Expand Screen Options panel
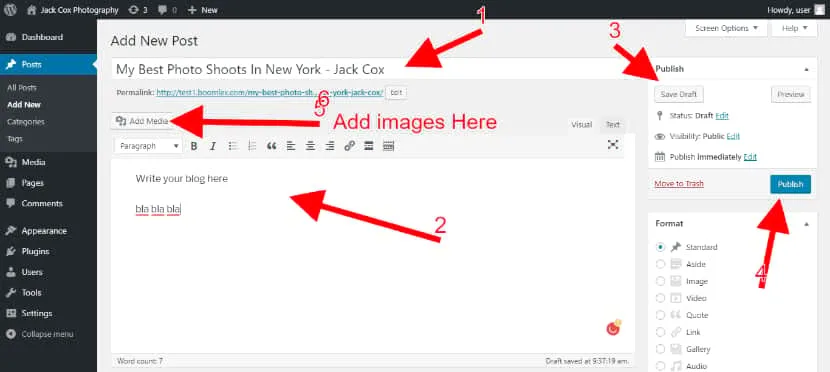Screen dimensions: 830x372 tap(726, 29)
